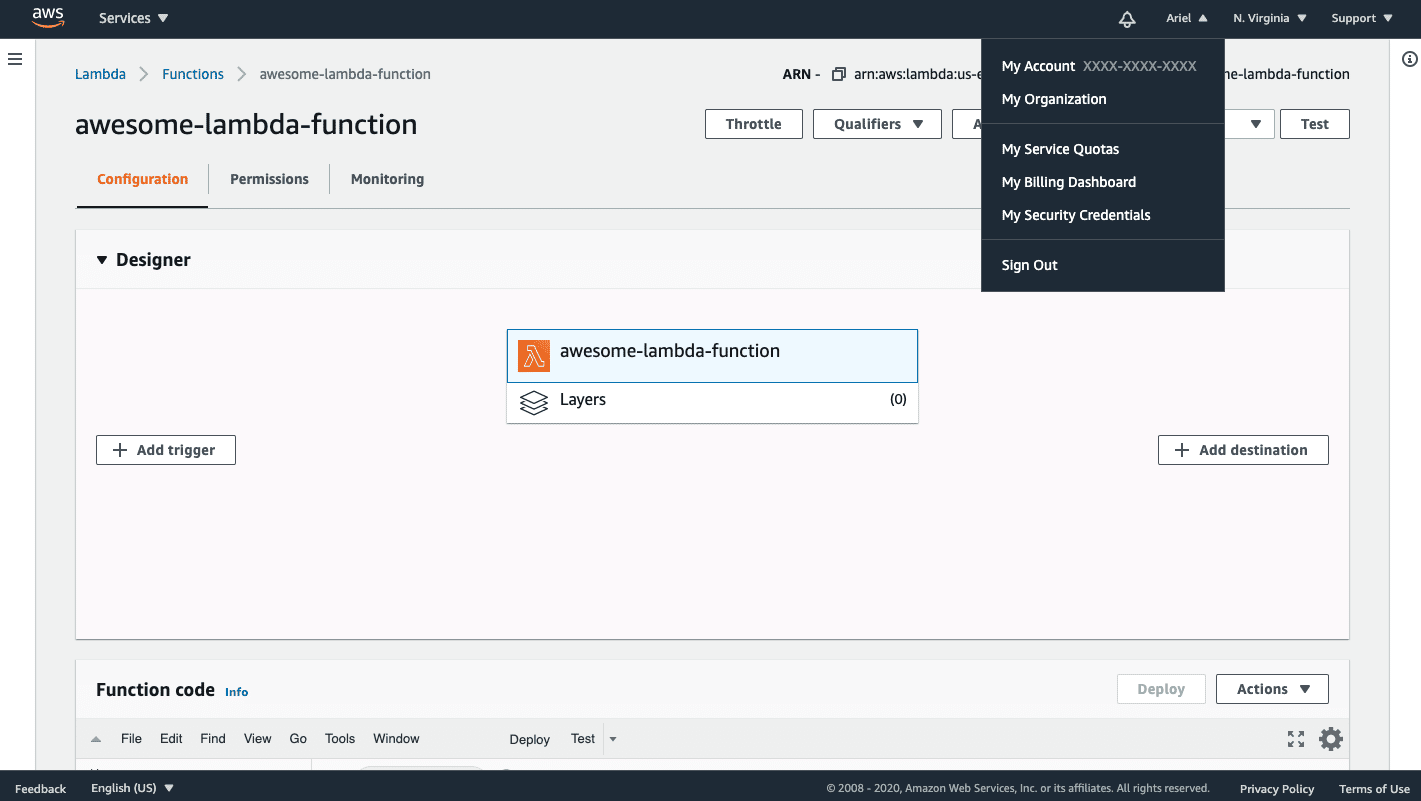1421x801 pixels.
Task: Open the Privacy Policy link
Action: click(x=1277, y=789)
